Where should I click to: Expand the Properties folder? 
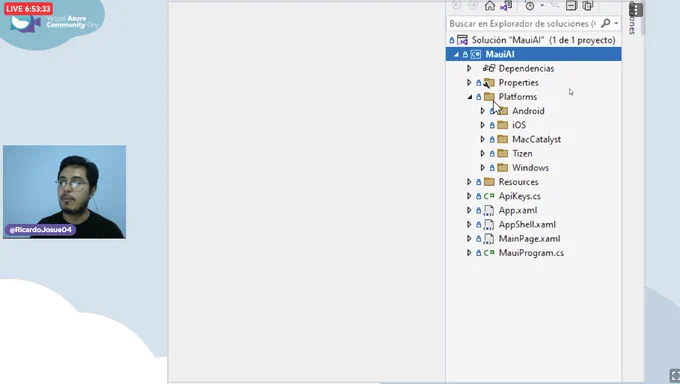469,82
